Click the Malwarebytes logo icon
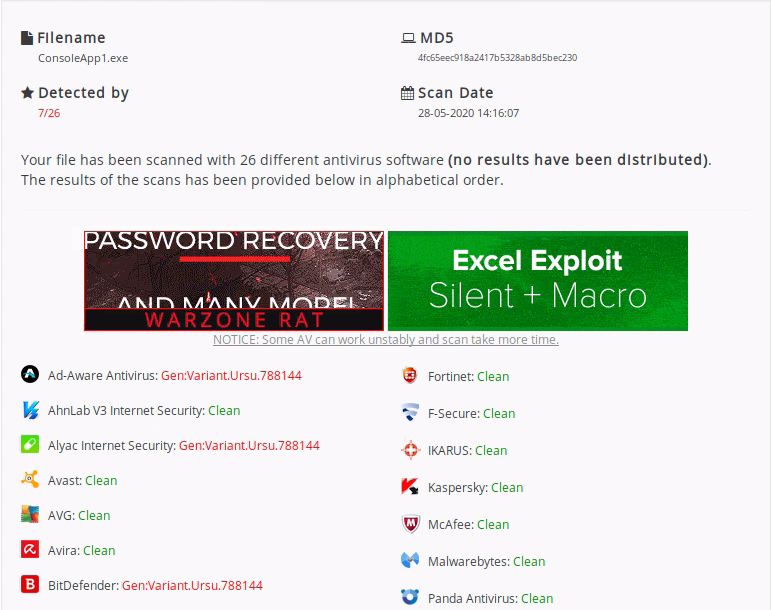This screenshot has height=610, width=772. pos(410,560)
